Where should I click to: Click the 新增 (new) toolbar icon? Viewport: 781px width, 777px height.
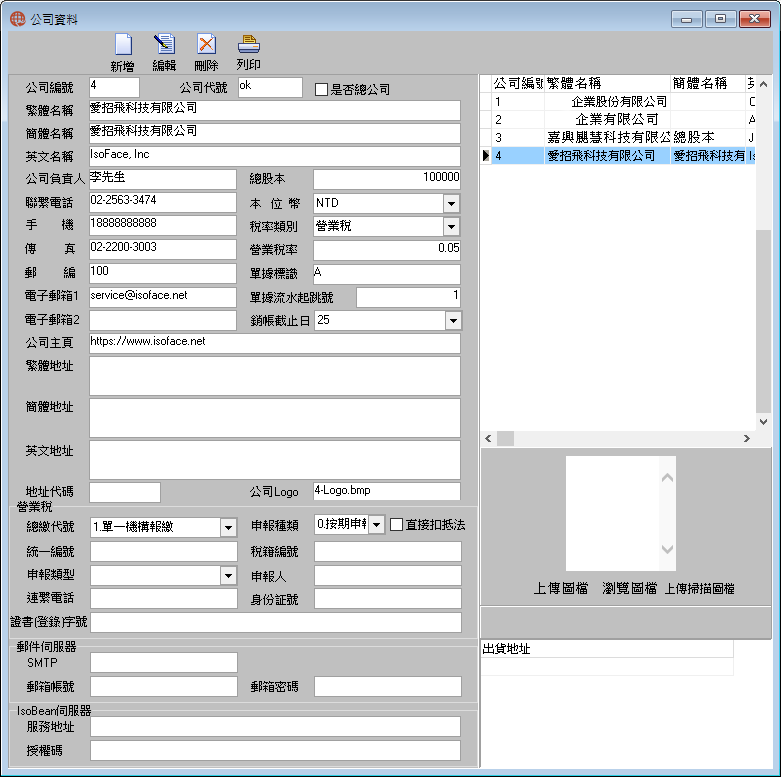point(123,52)
